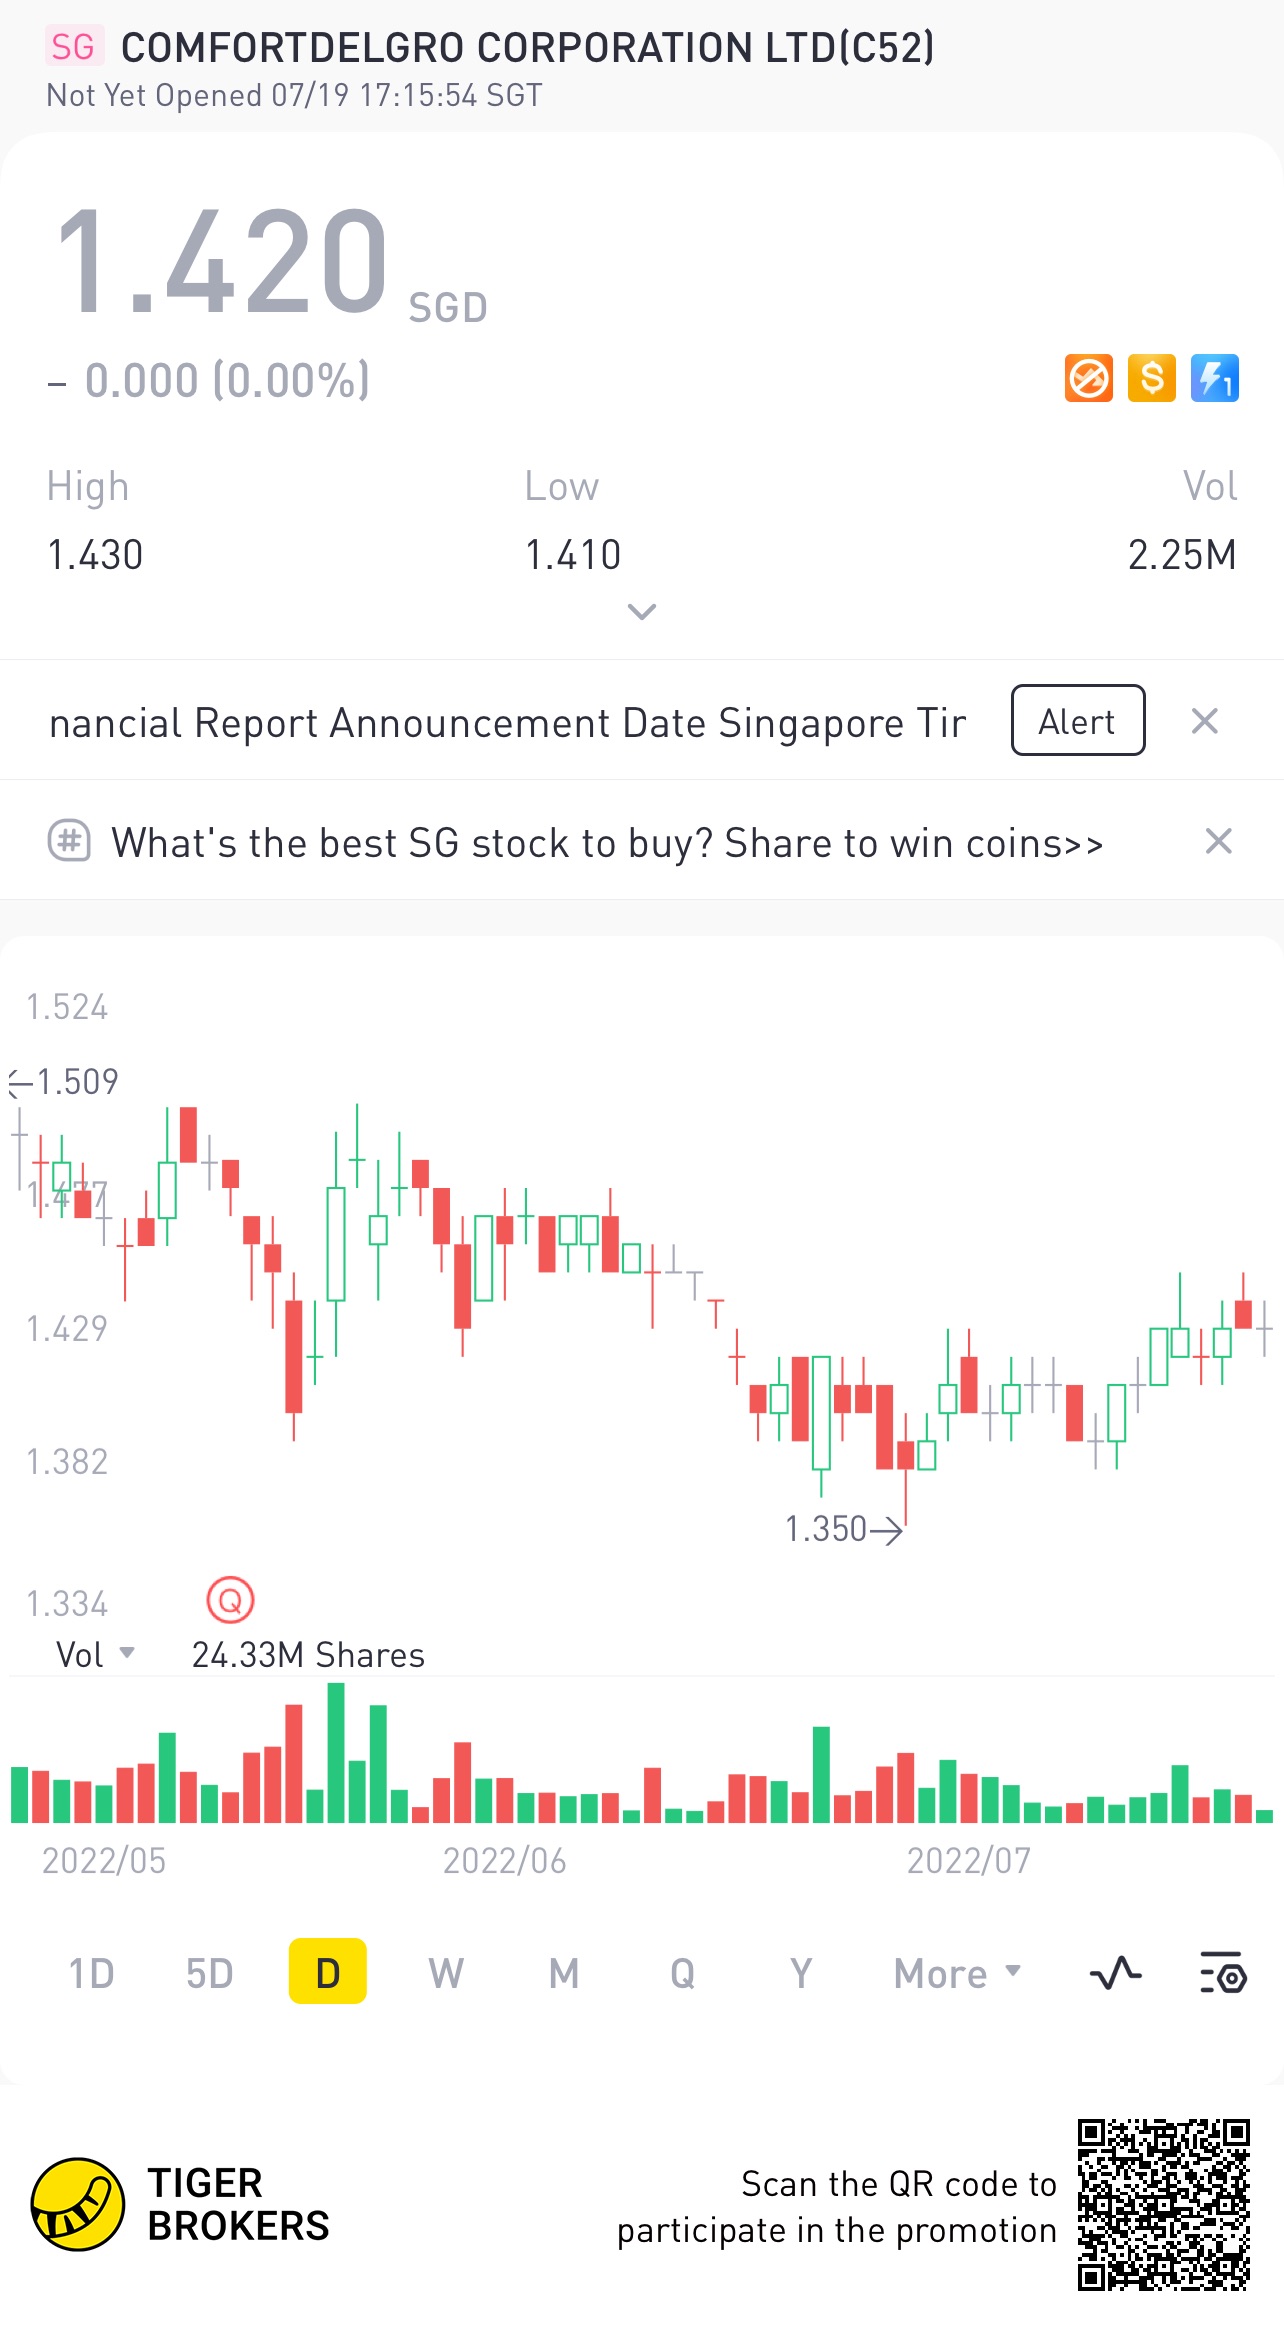
Task: Open the More timeframe dropdown
Action: (958, 1973)
